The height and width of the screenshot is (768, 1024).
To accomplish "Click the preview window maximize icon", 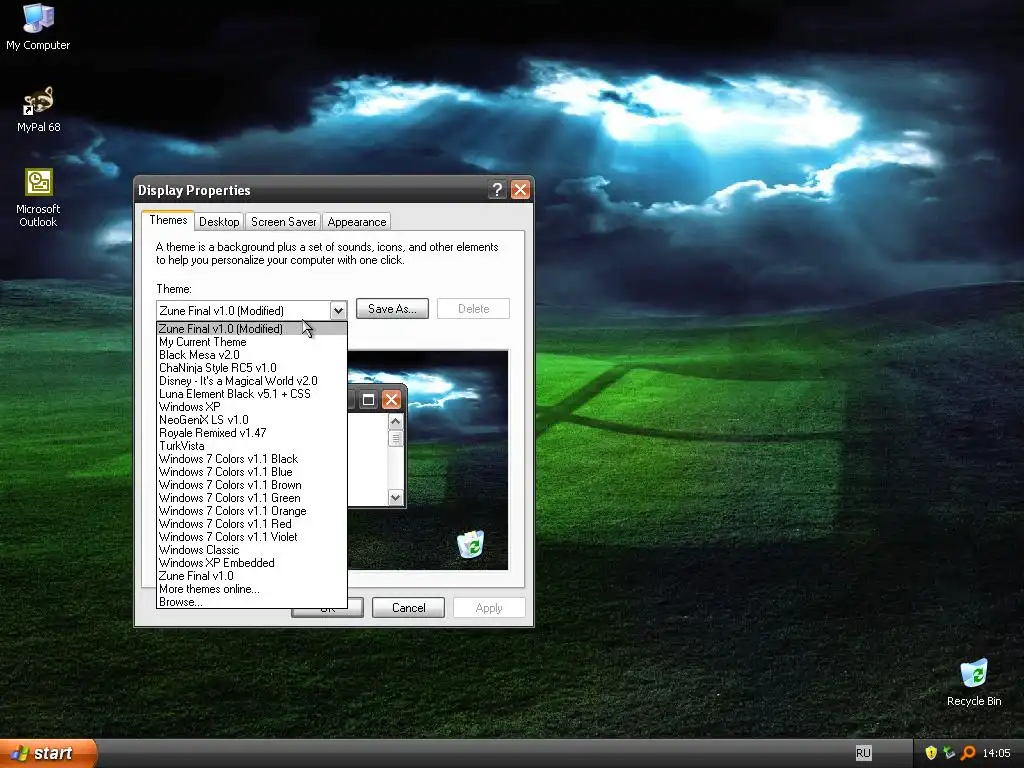I will pyautogui.click(x=368, y=400).
